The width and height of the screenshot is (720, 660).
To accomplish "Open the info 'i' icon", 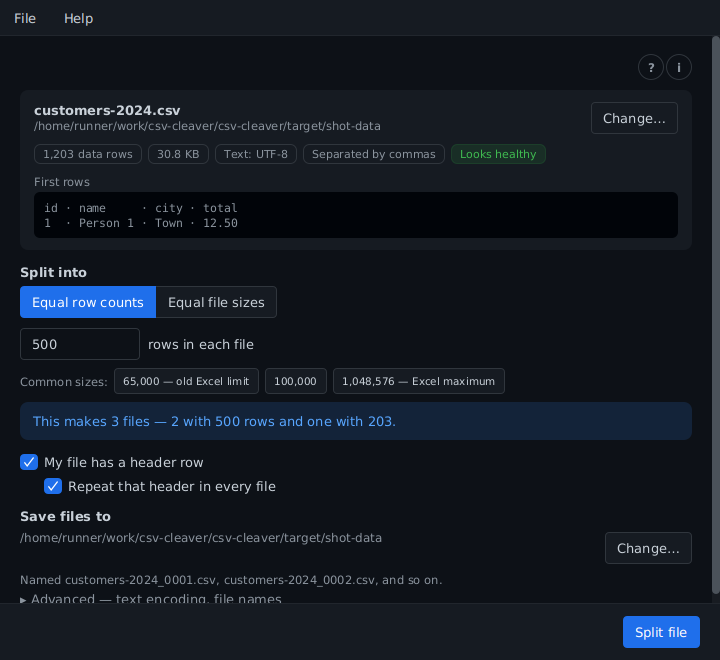I will point(679,68).
